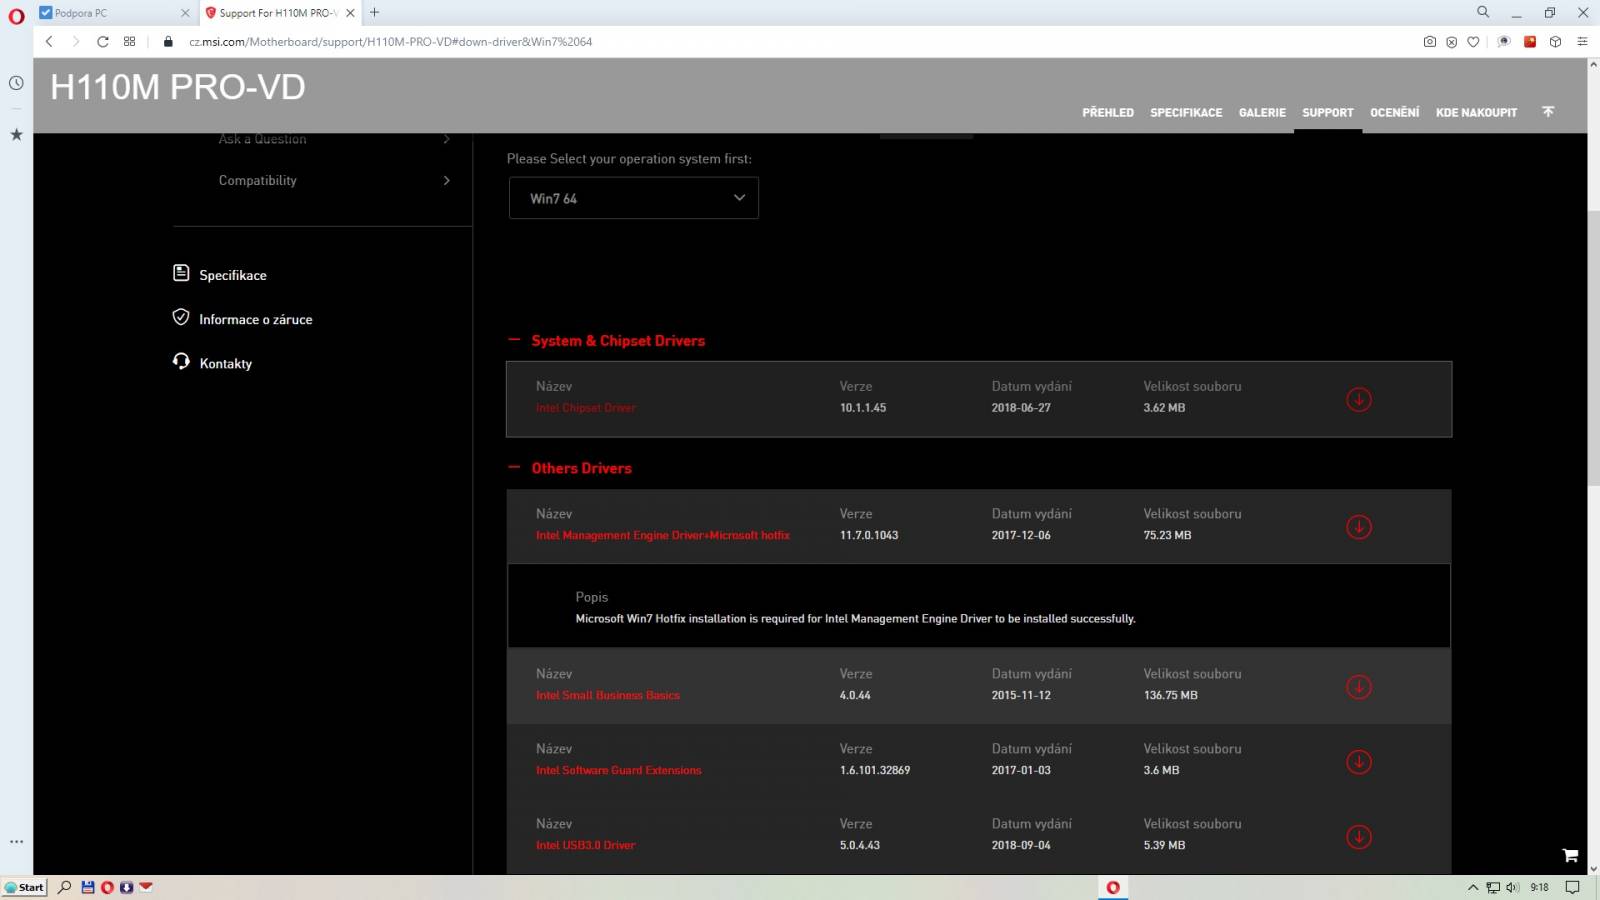Open the Specifikace sidebar link
Viewport: 1600px width, 900px height.
pyautogui.click(x=232, y=275)
